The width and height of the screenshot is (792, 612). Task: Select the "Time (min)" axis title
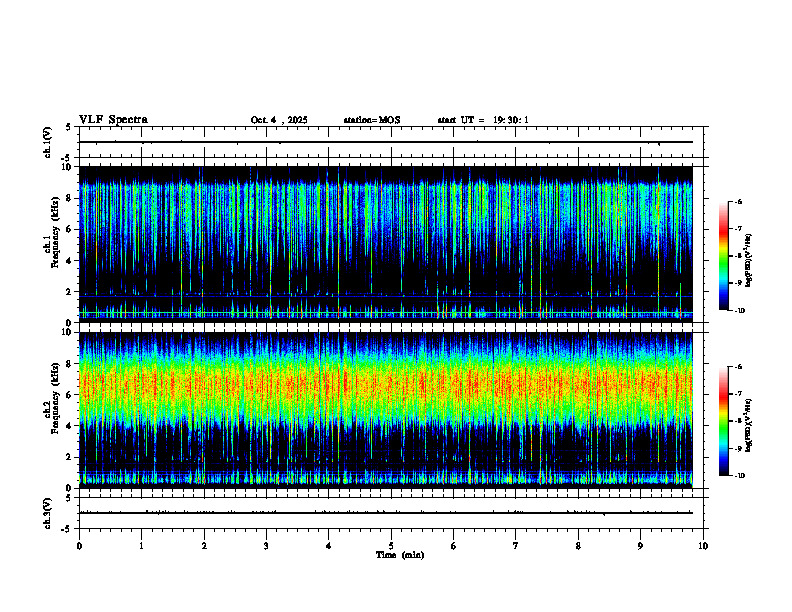[400, 555]
